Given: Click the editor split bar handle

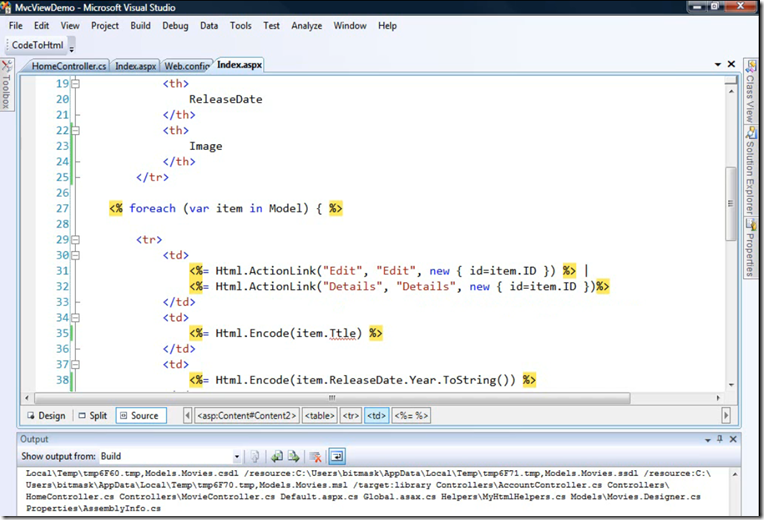Looking at the screenshot, I should pos(731,80).
